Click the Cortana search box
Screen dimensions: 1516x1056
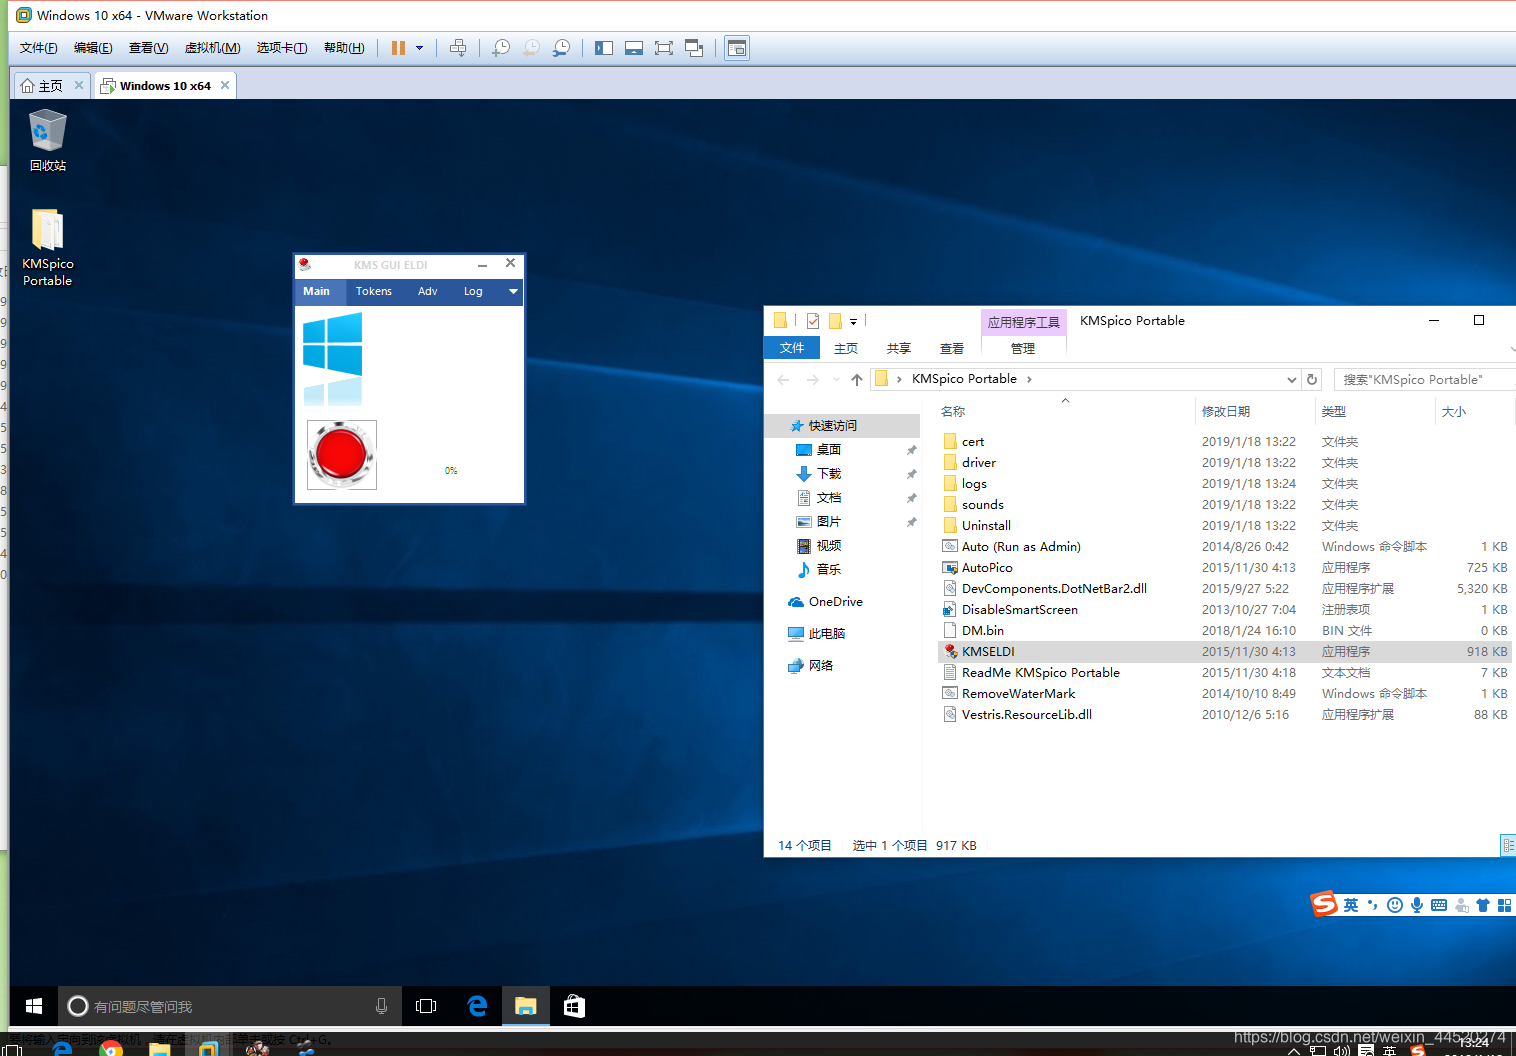click(229, 1006)
